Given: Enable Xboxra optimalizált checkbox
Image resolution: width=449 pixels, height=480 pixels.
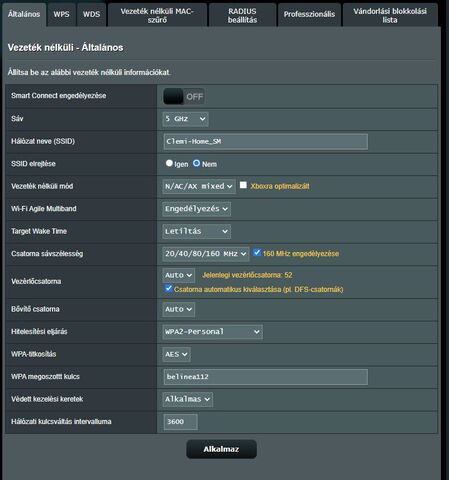Looking at the screenshot, I should (243, 185).
